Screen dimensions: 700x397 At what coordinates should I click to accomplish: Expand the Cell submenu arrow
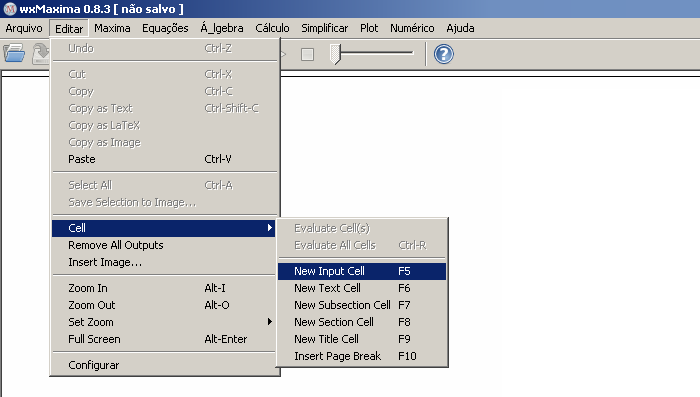(x=270, y=228)
